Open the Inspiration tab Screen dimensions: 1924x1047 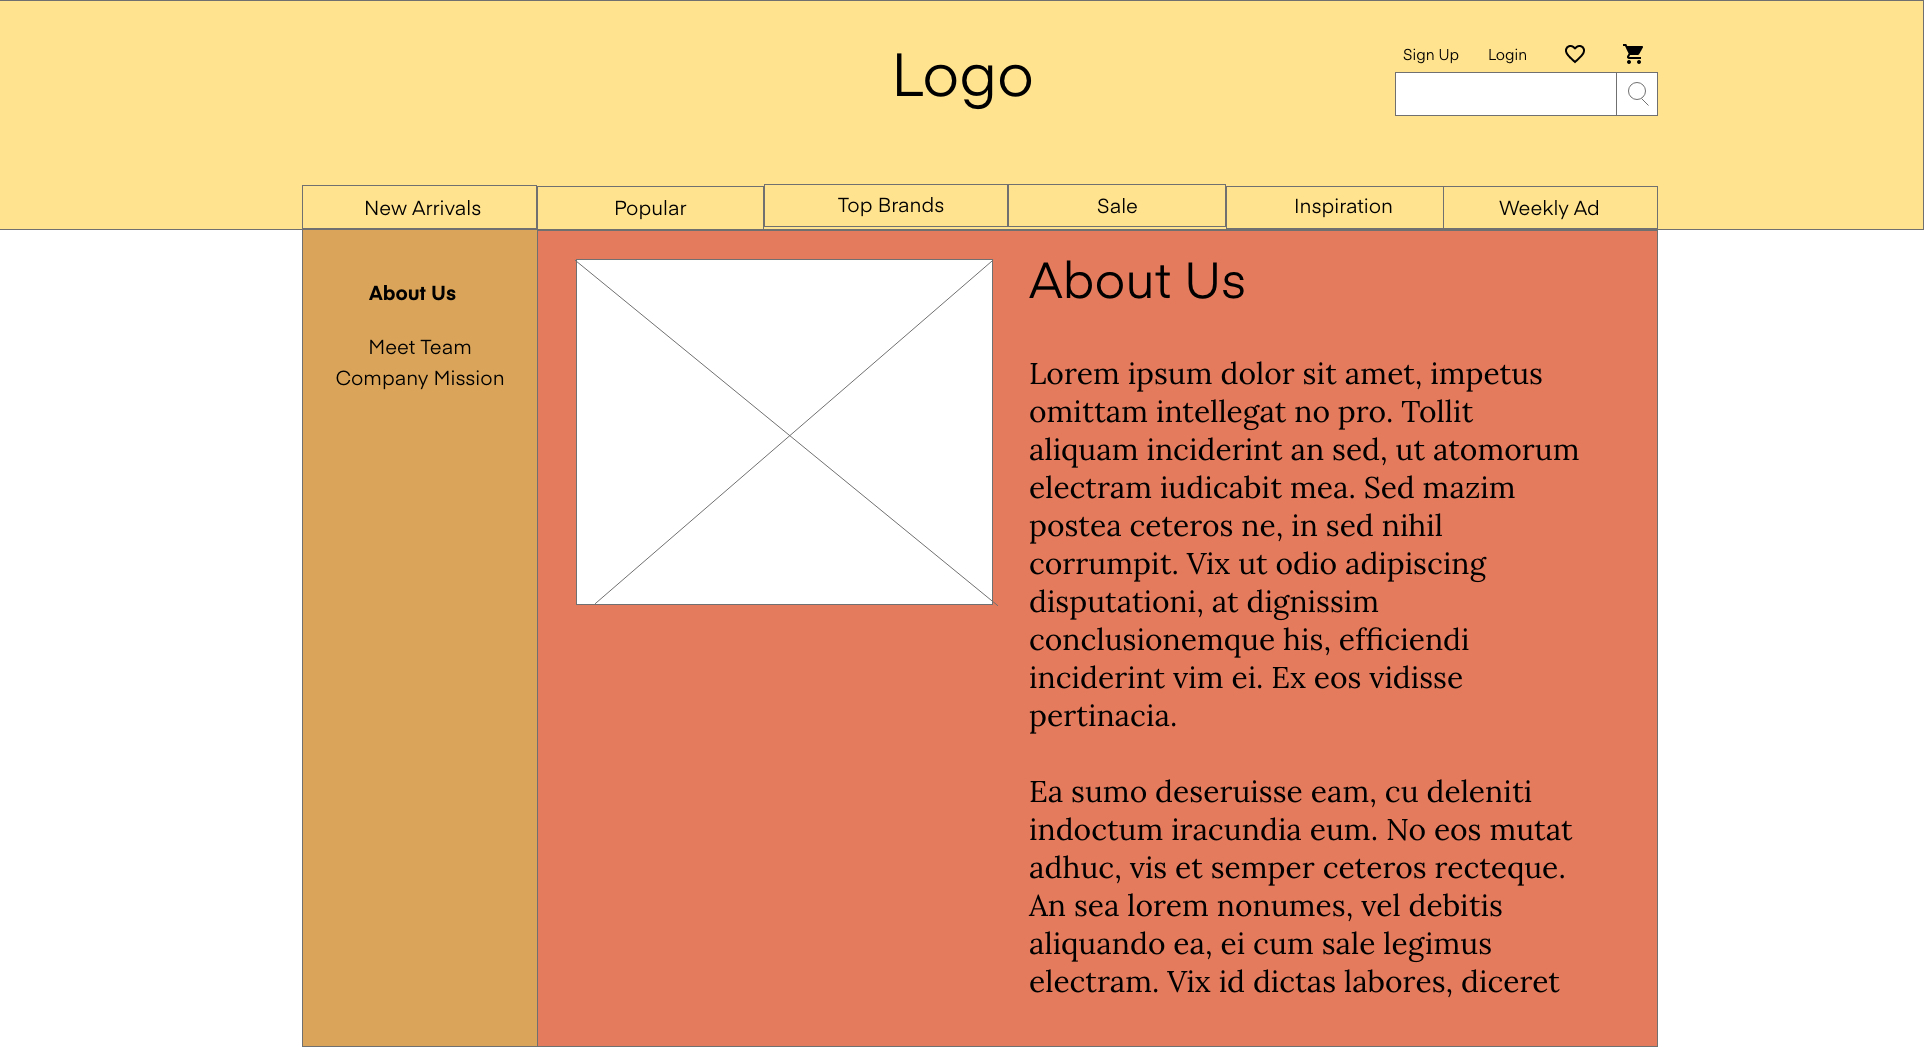[1342, 207]
